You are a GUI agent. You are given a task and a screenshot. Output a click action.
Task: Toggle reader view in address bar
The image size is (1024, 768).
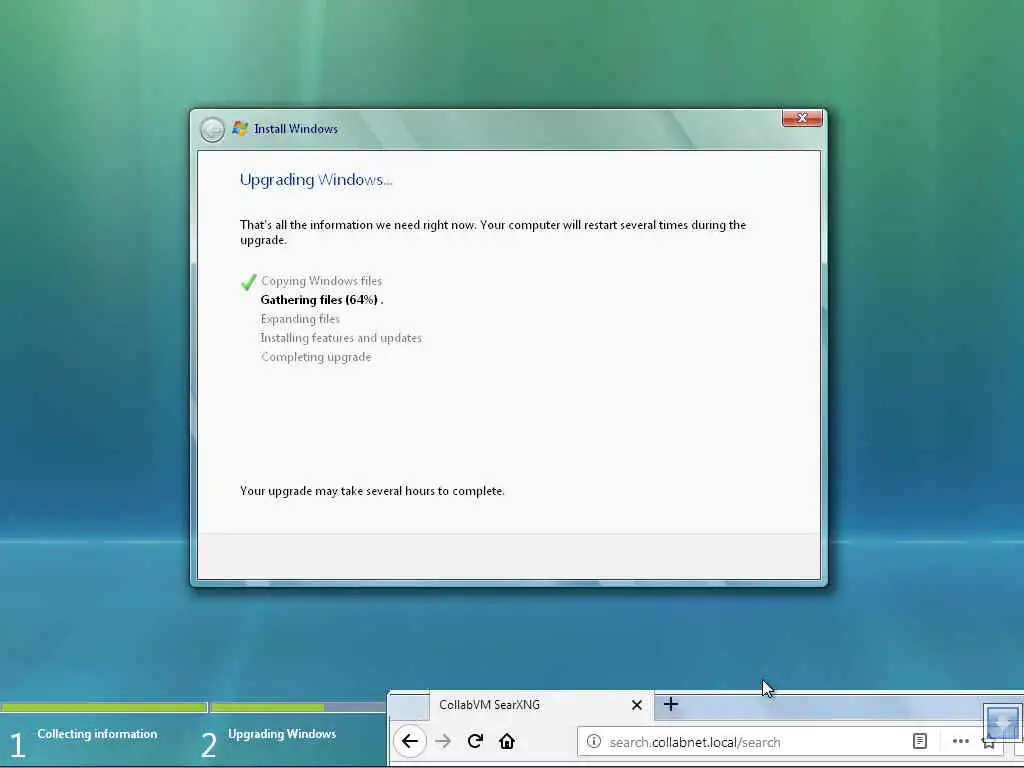click(x=920, y=741)
